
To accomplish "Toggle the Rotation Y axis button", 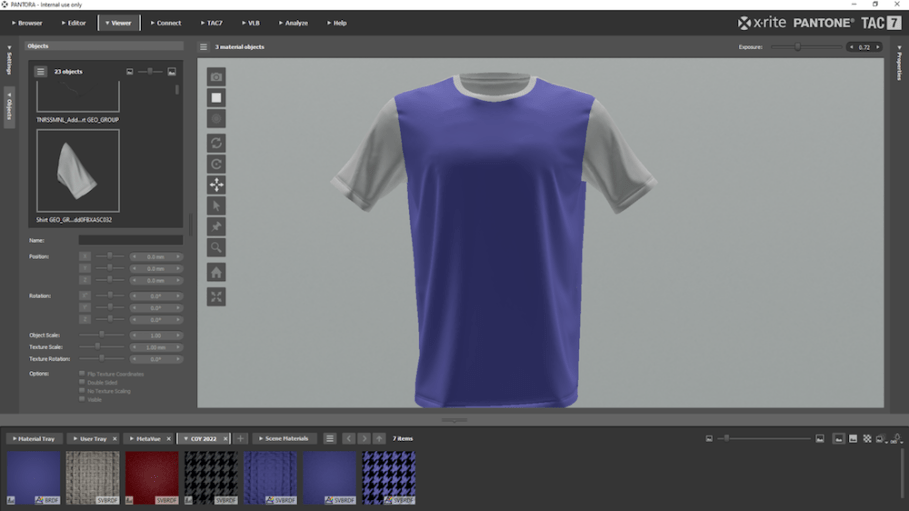I will click(x=85, y=307).
